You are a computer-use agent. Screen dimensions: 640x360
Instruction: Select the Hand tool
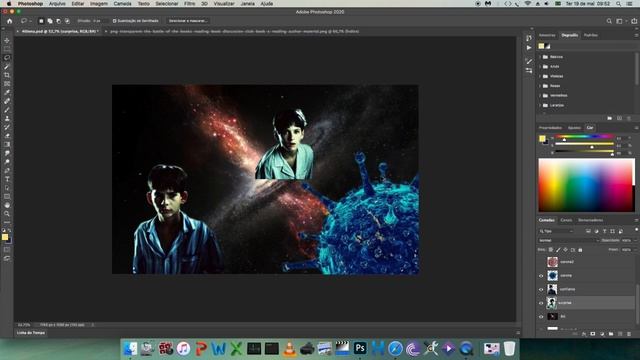click(7, 205)
